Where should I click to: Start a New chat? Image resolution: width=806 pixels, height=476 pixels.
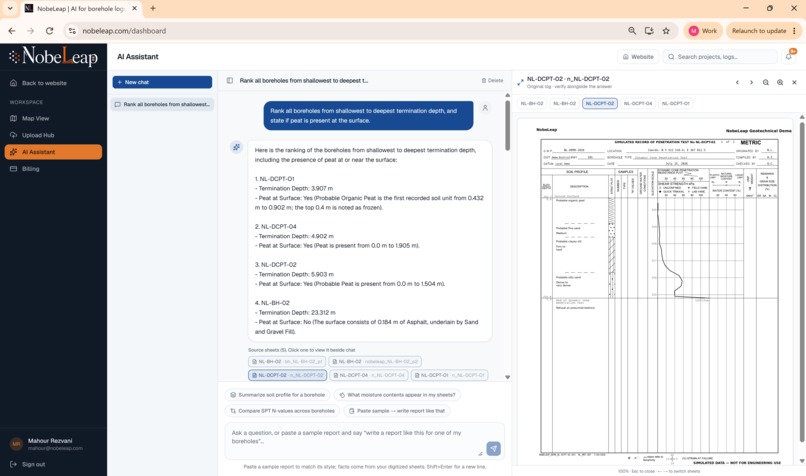pyautogui.click(x=162, y=82)
